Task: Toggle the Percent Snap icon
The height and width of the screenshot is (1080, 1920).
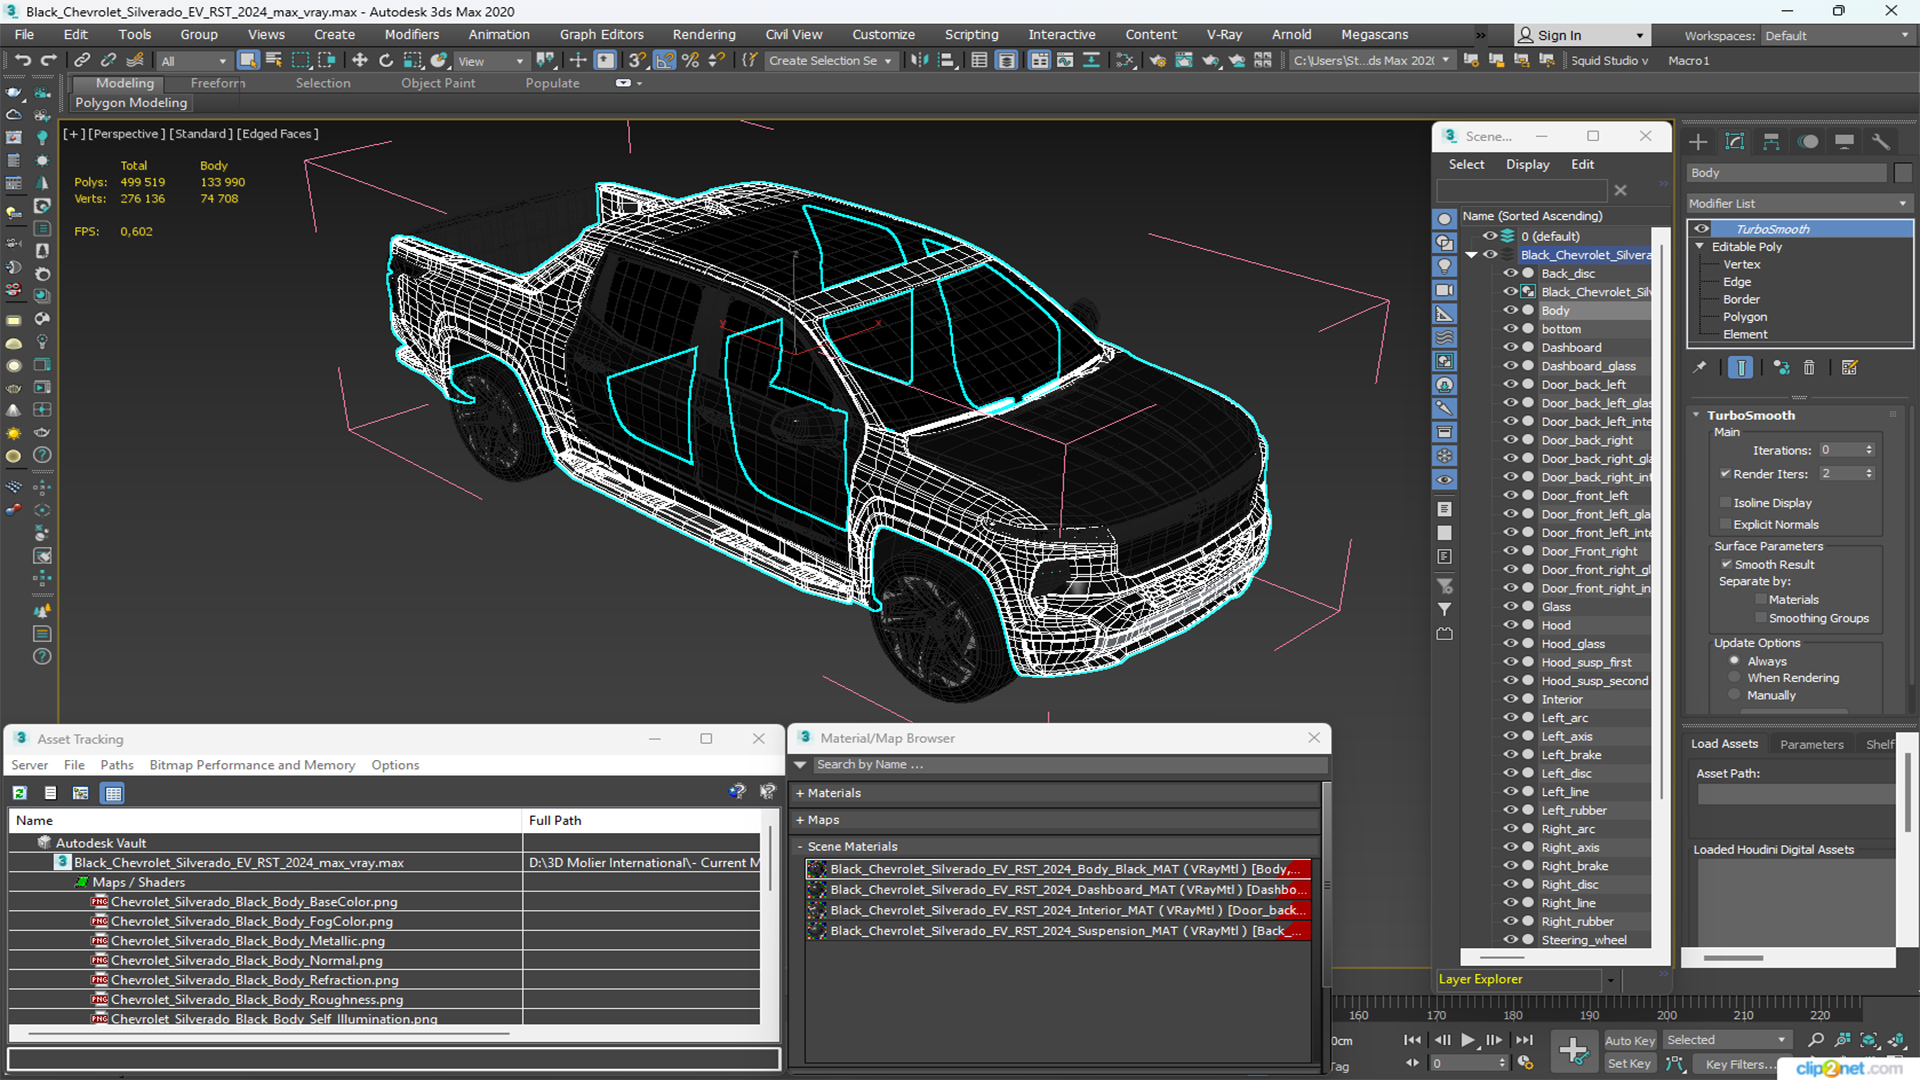Action: pyautogui.click(x=690, y=60)
